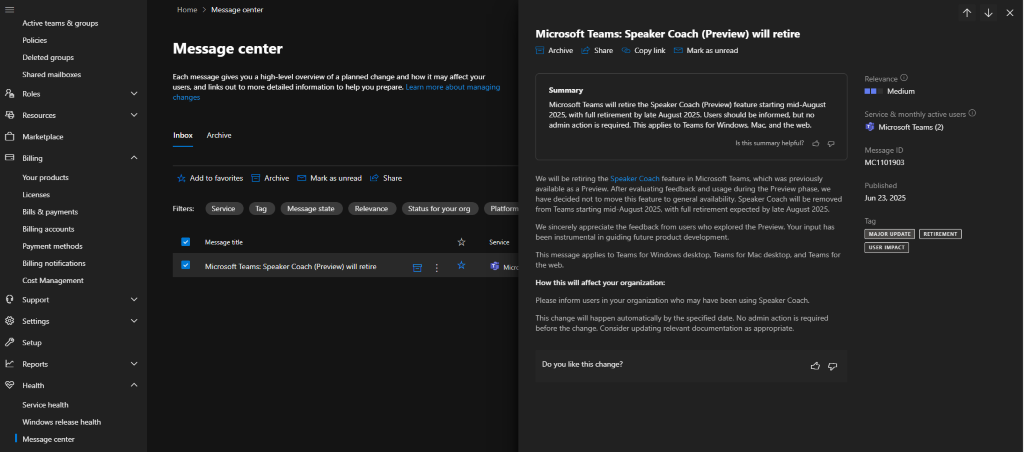Click the Marketplace bag icon
This screenshot has width=1024, height=452.
pyautogui.click(x=9, y=137)
